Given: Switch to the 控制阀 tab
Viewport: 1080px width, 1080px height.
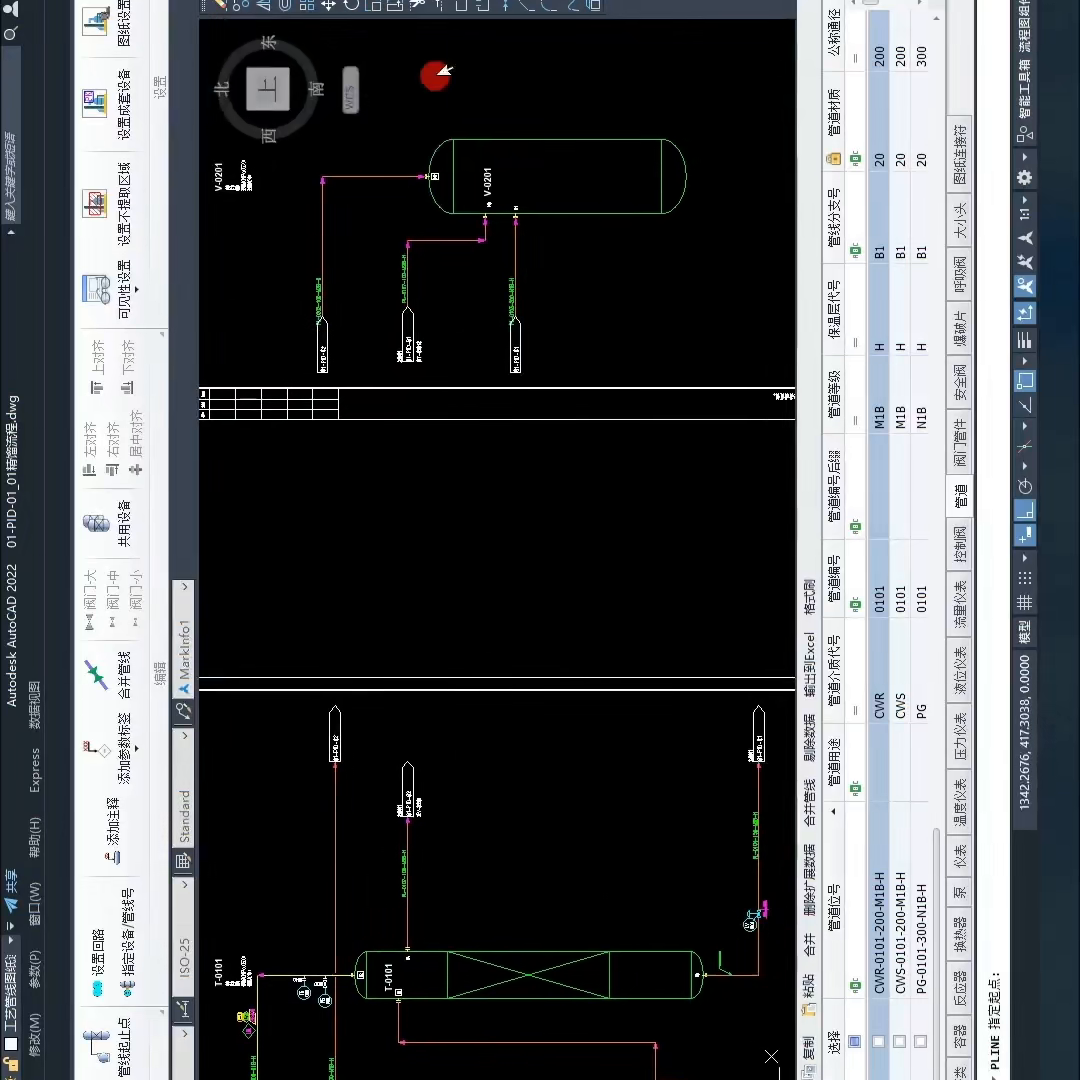Looking at the screenshot, I should click(960, 545).
